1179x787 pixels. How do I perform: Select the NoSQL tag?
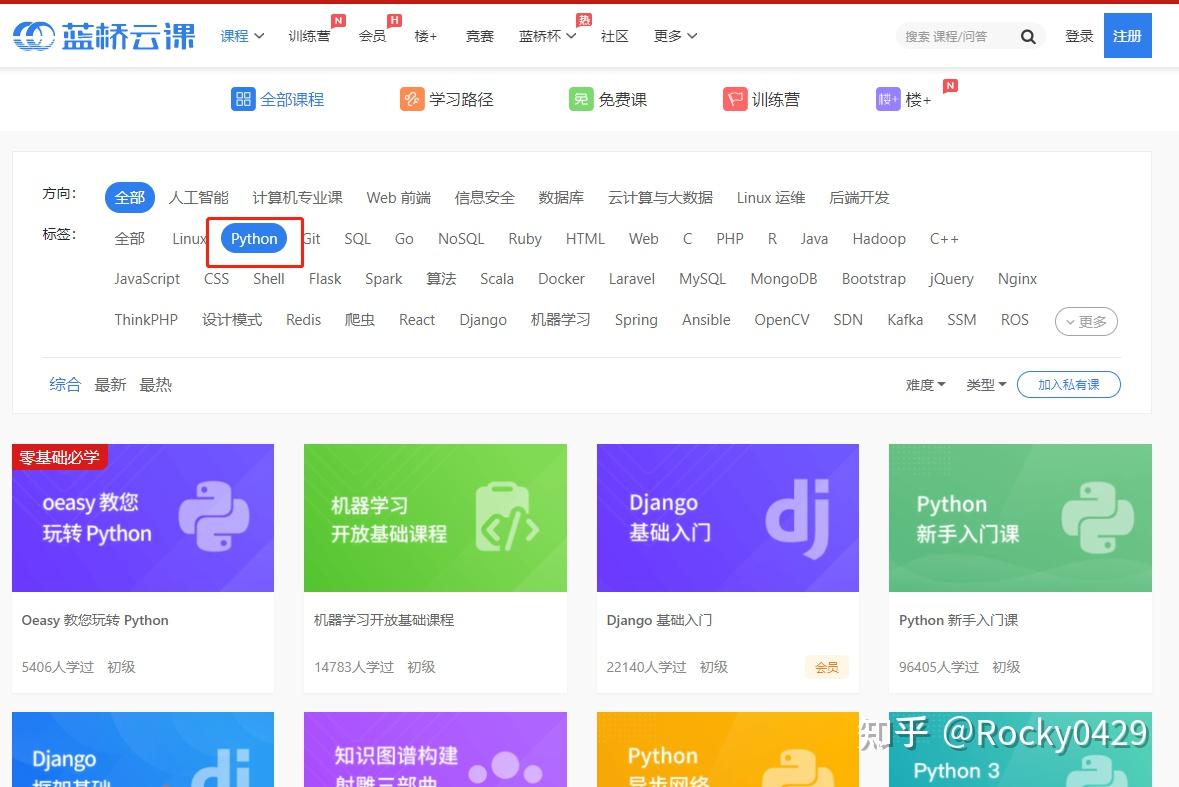[x=461, y=239]
